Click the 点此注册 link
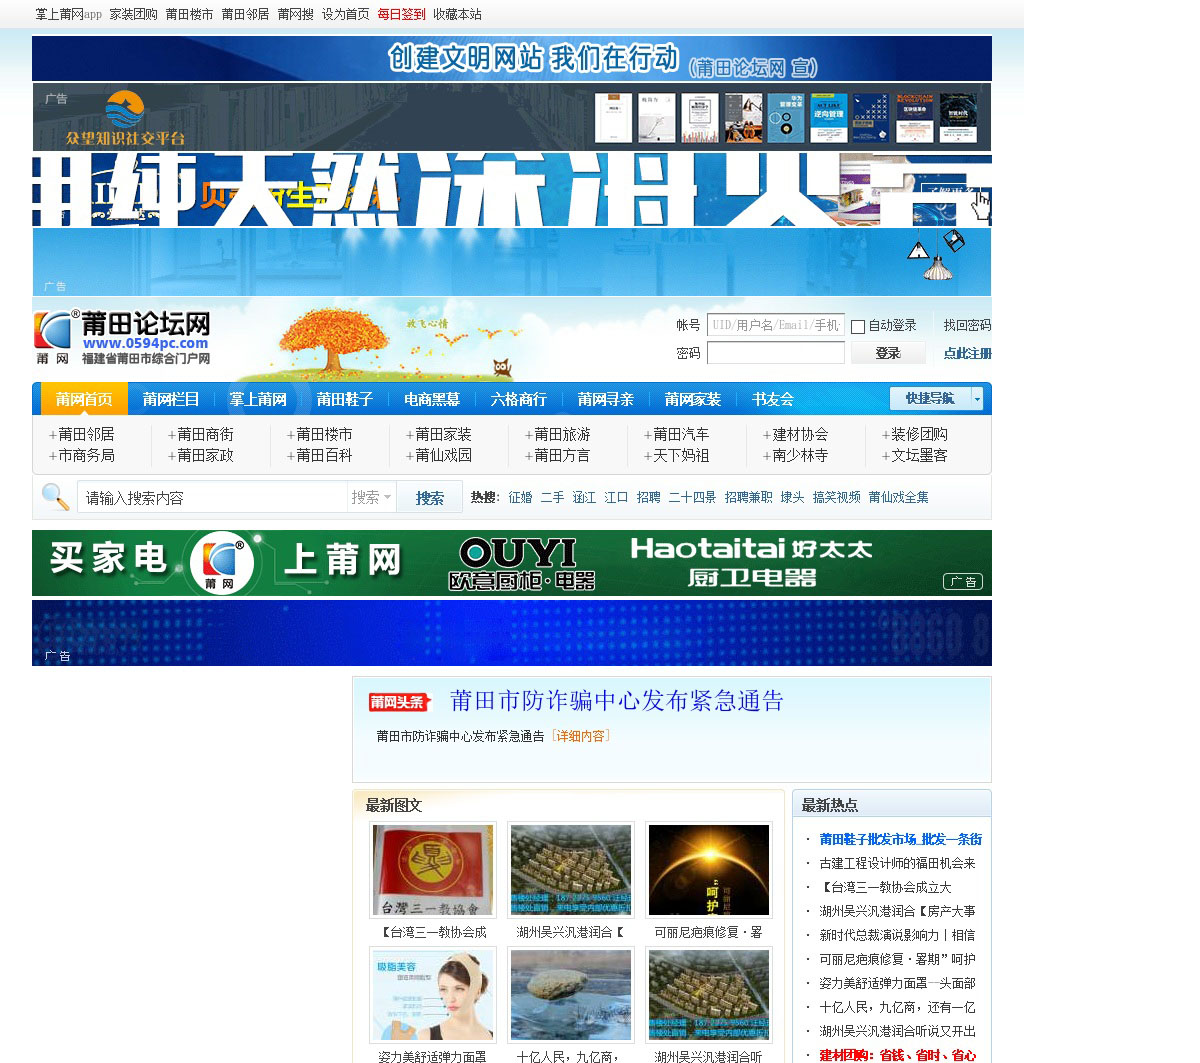Viewport: 1200px width, 1063px height. 968,353
